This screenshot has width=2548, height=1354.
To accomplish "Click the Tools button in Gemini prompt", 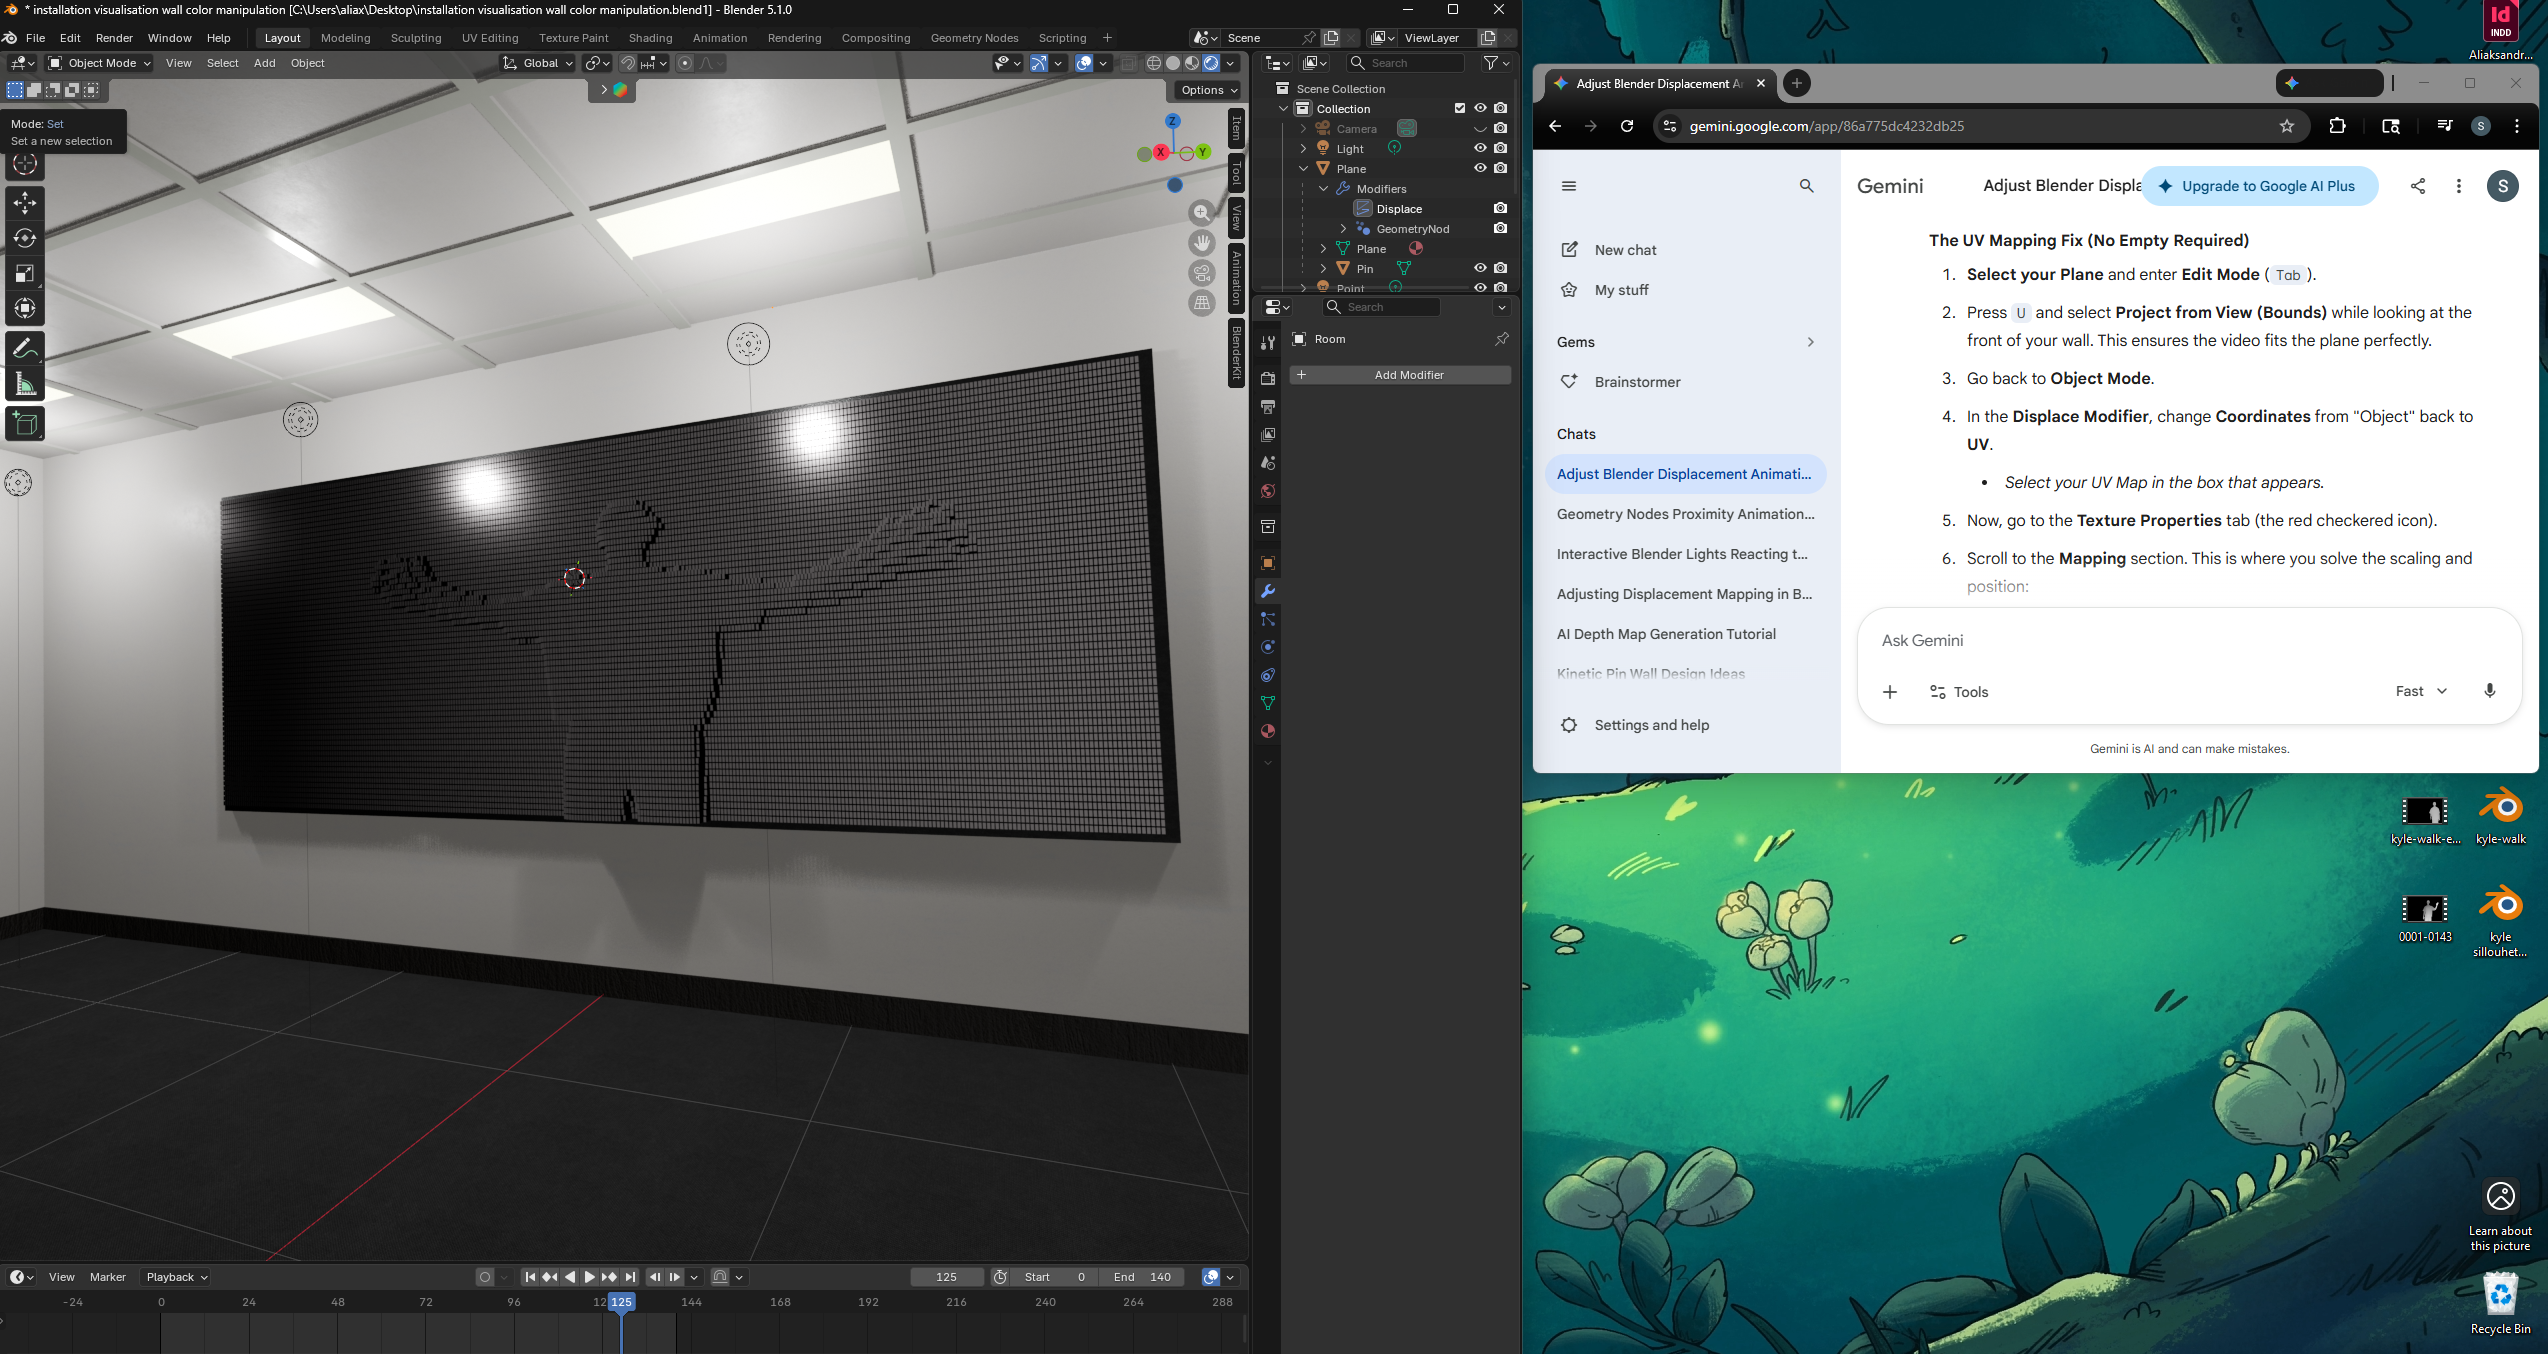I will [x=1958, y=691].
